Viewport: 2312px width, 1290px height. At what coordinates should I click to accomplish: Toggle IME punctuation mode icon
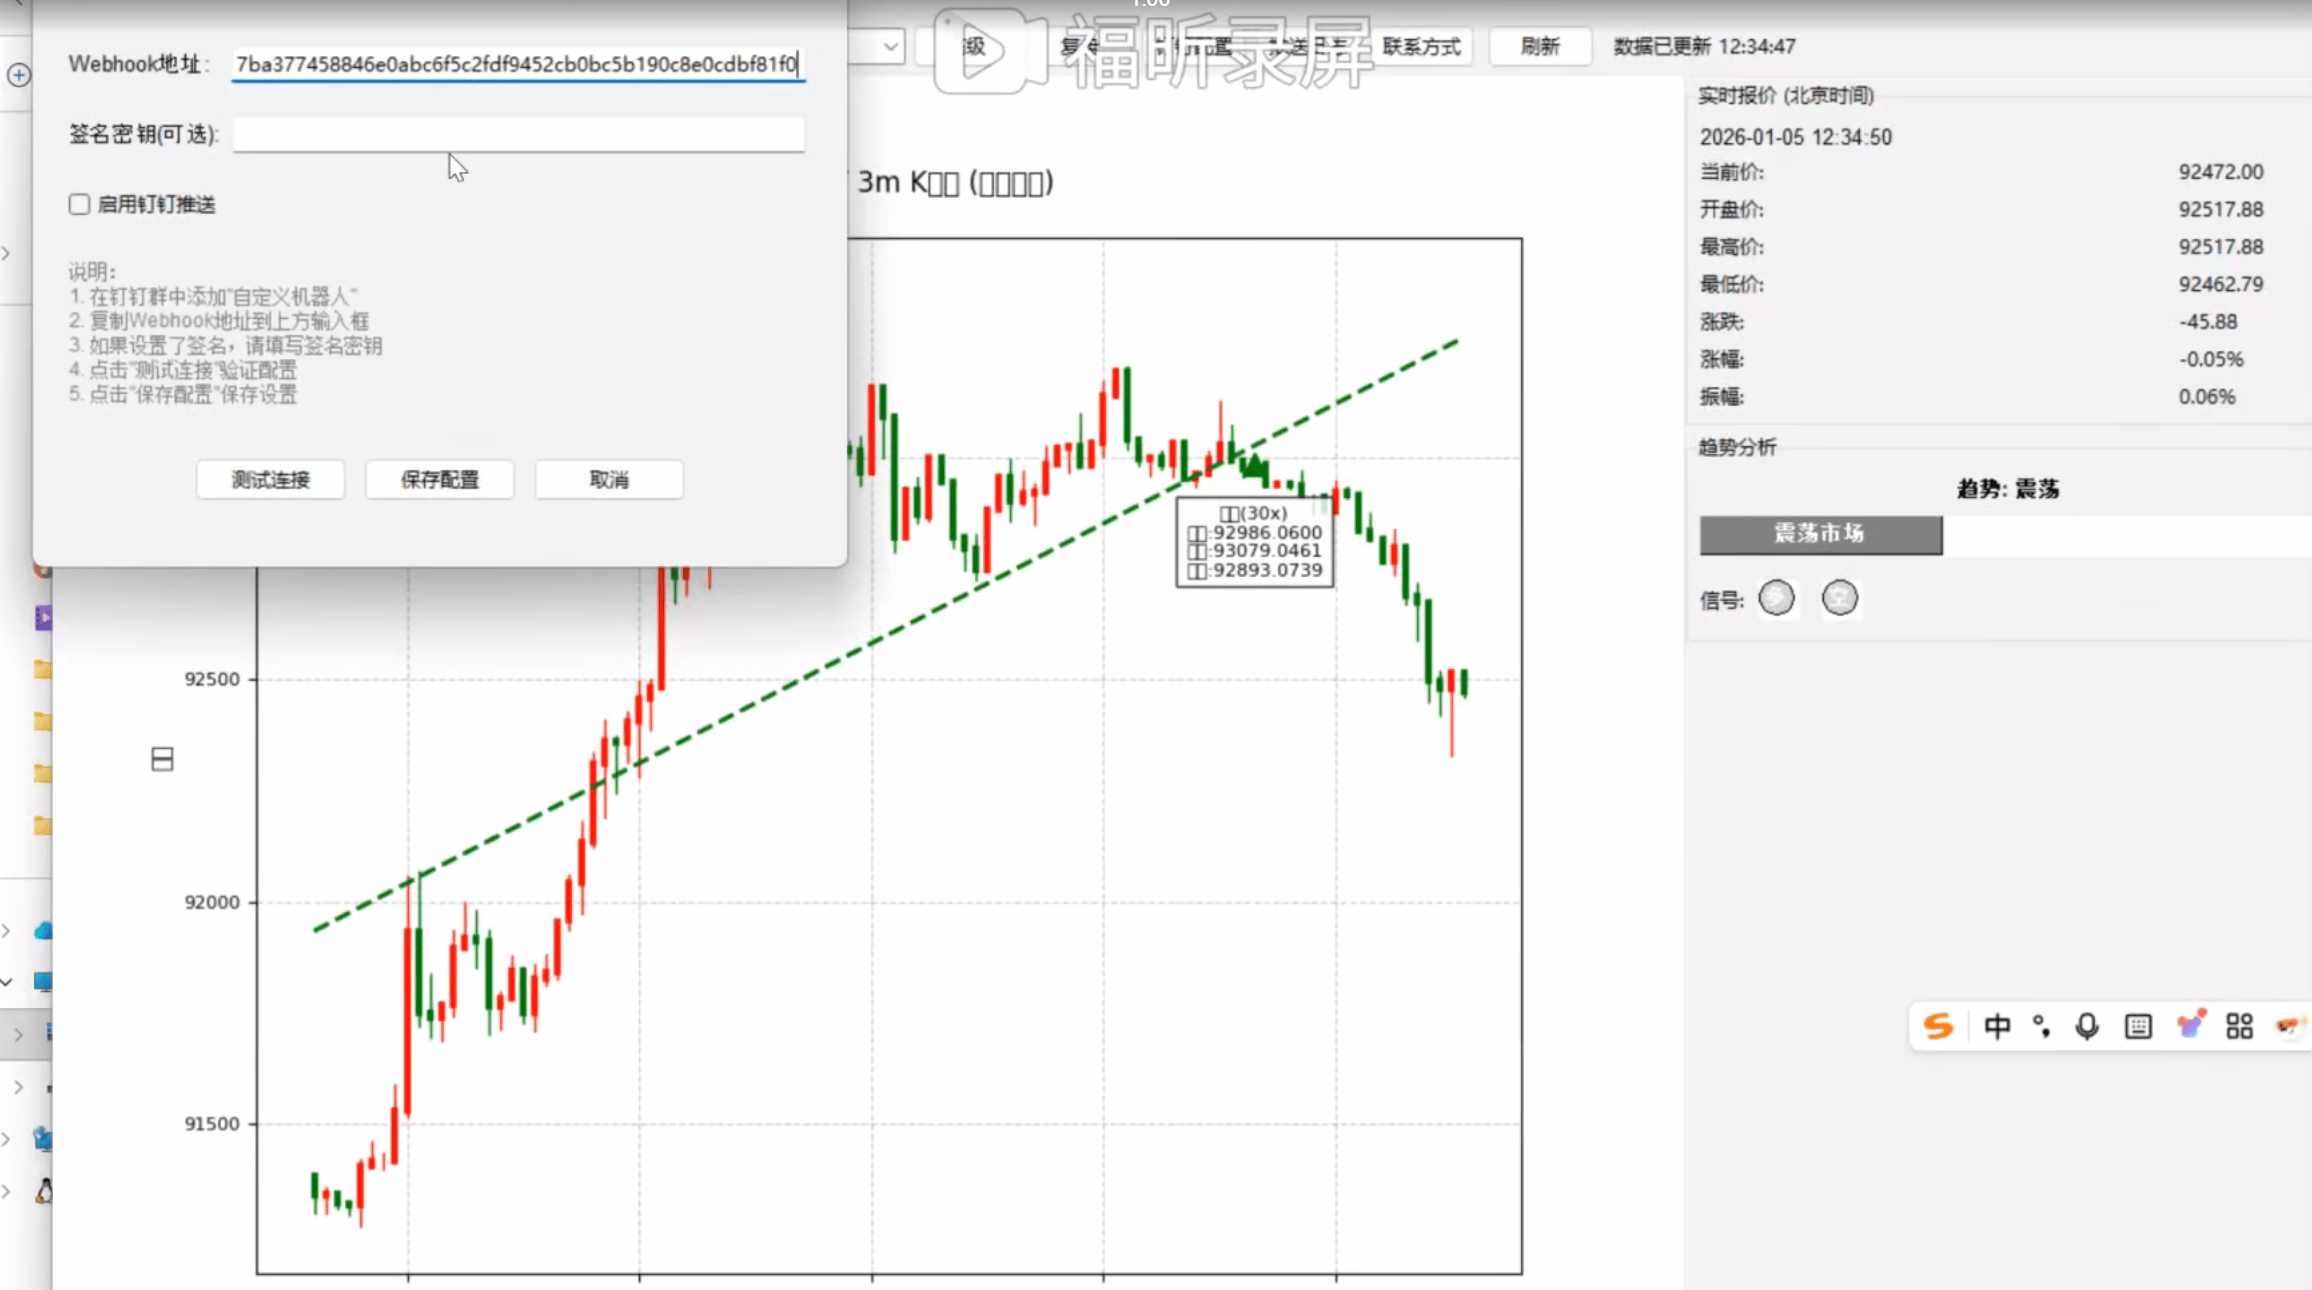pos(2041,1026)
